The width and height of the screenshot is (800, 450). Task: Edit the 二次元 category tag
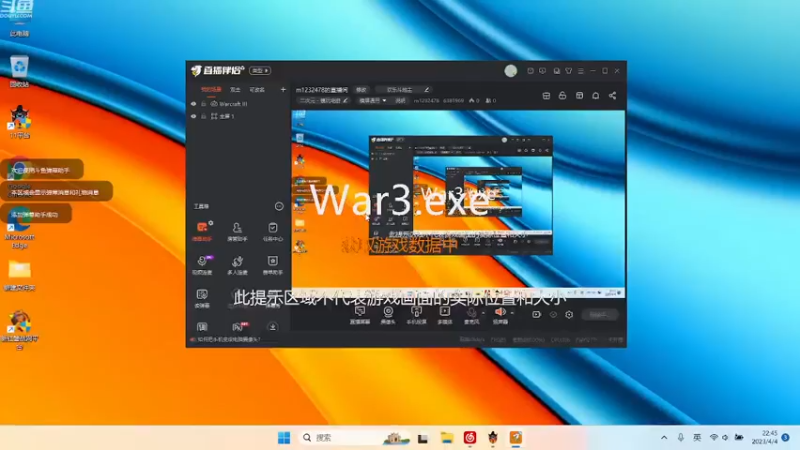click(323, 101)
